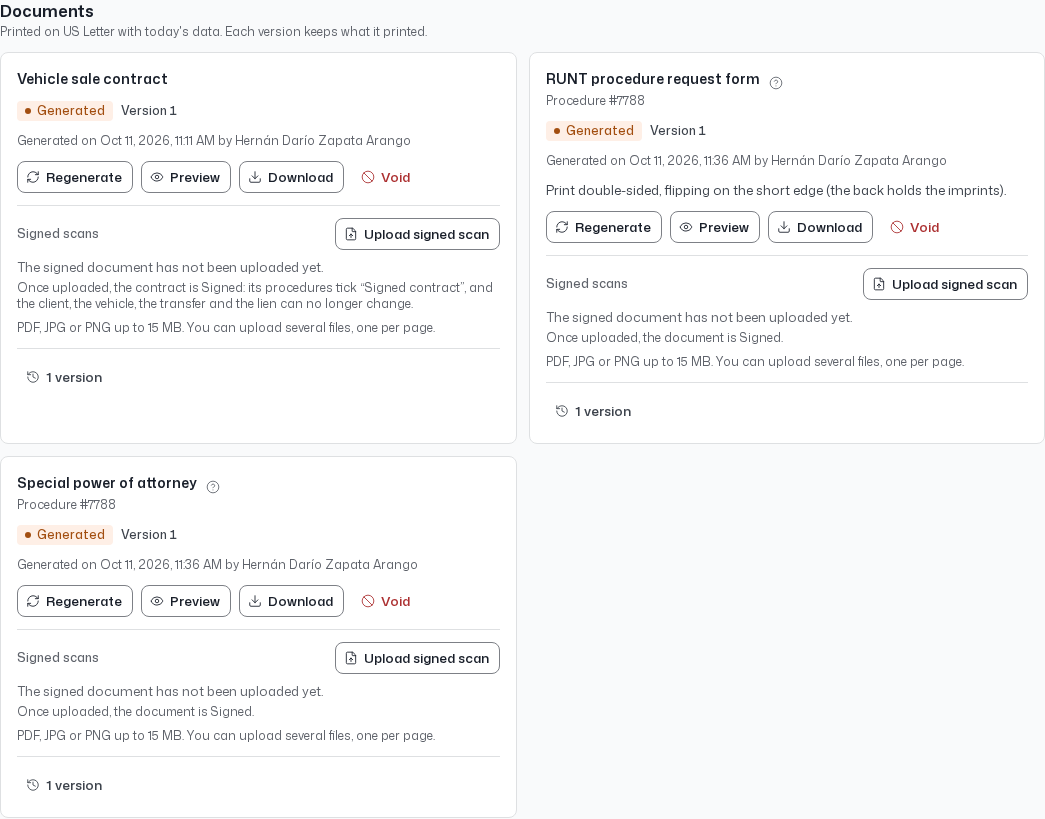Click the Vehicle sale contract title
The image size is (1045, 819).
92,79
